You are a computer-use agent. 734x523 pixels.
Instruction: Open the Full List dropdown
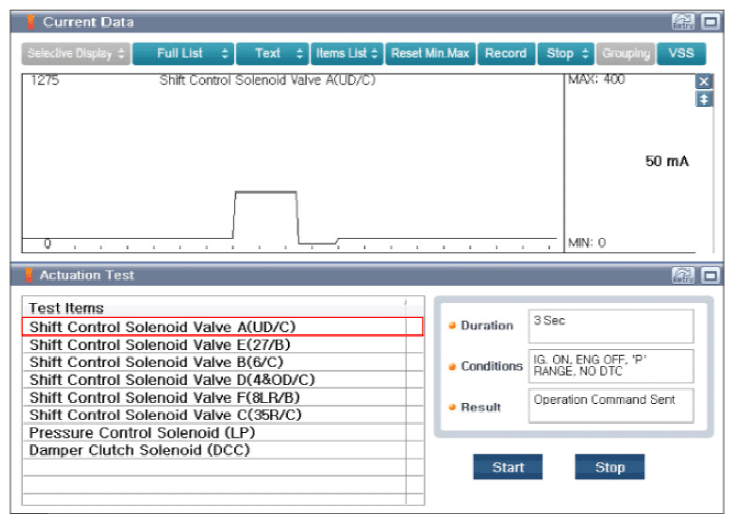coord(184,53)
